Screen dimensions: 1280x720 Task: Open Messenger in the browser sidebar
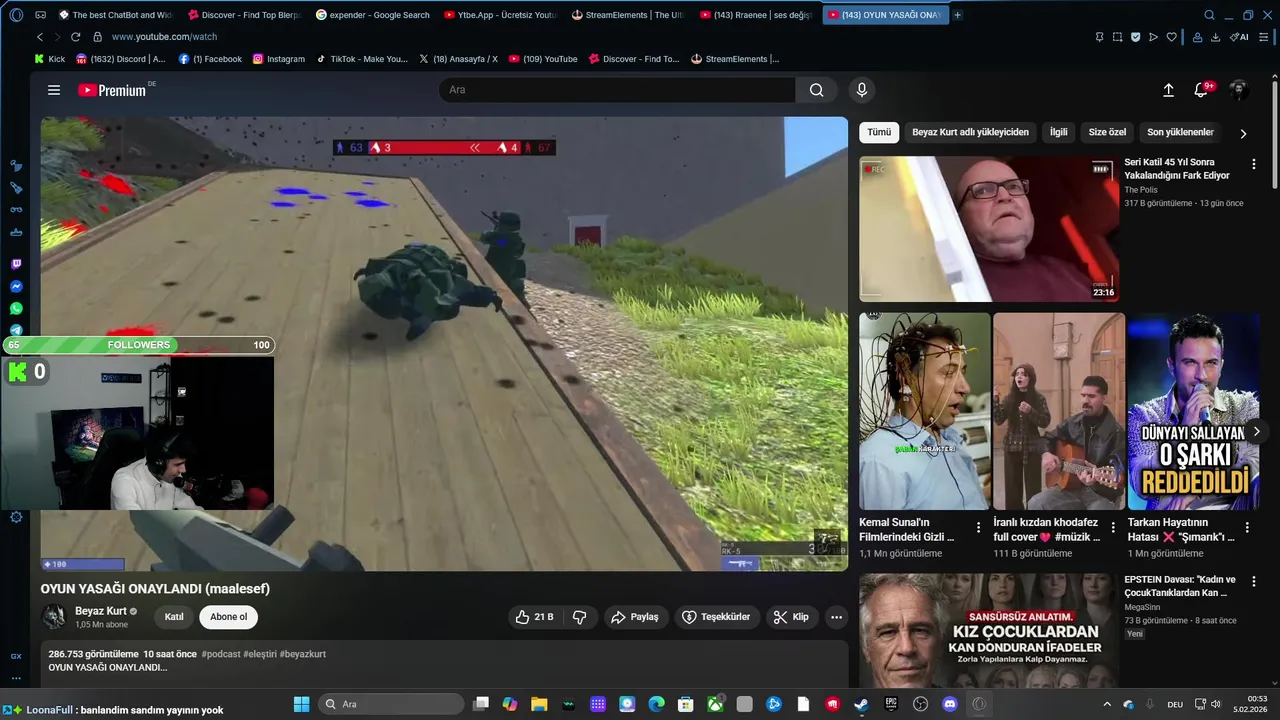click(x=16, y=287)
